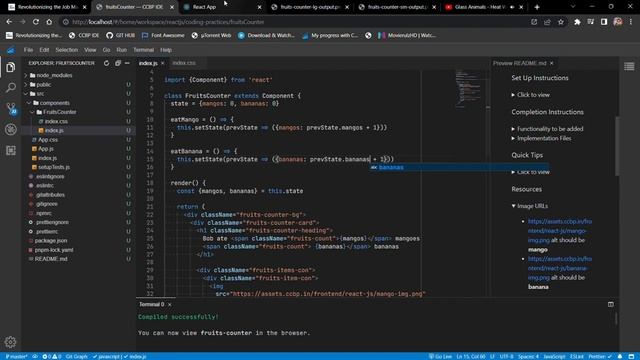Open the File menu
The width and height of the screenshot is (640, 360).
28,50
